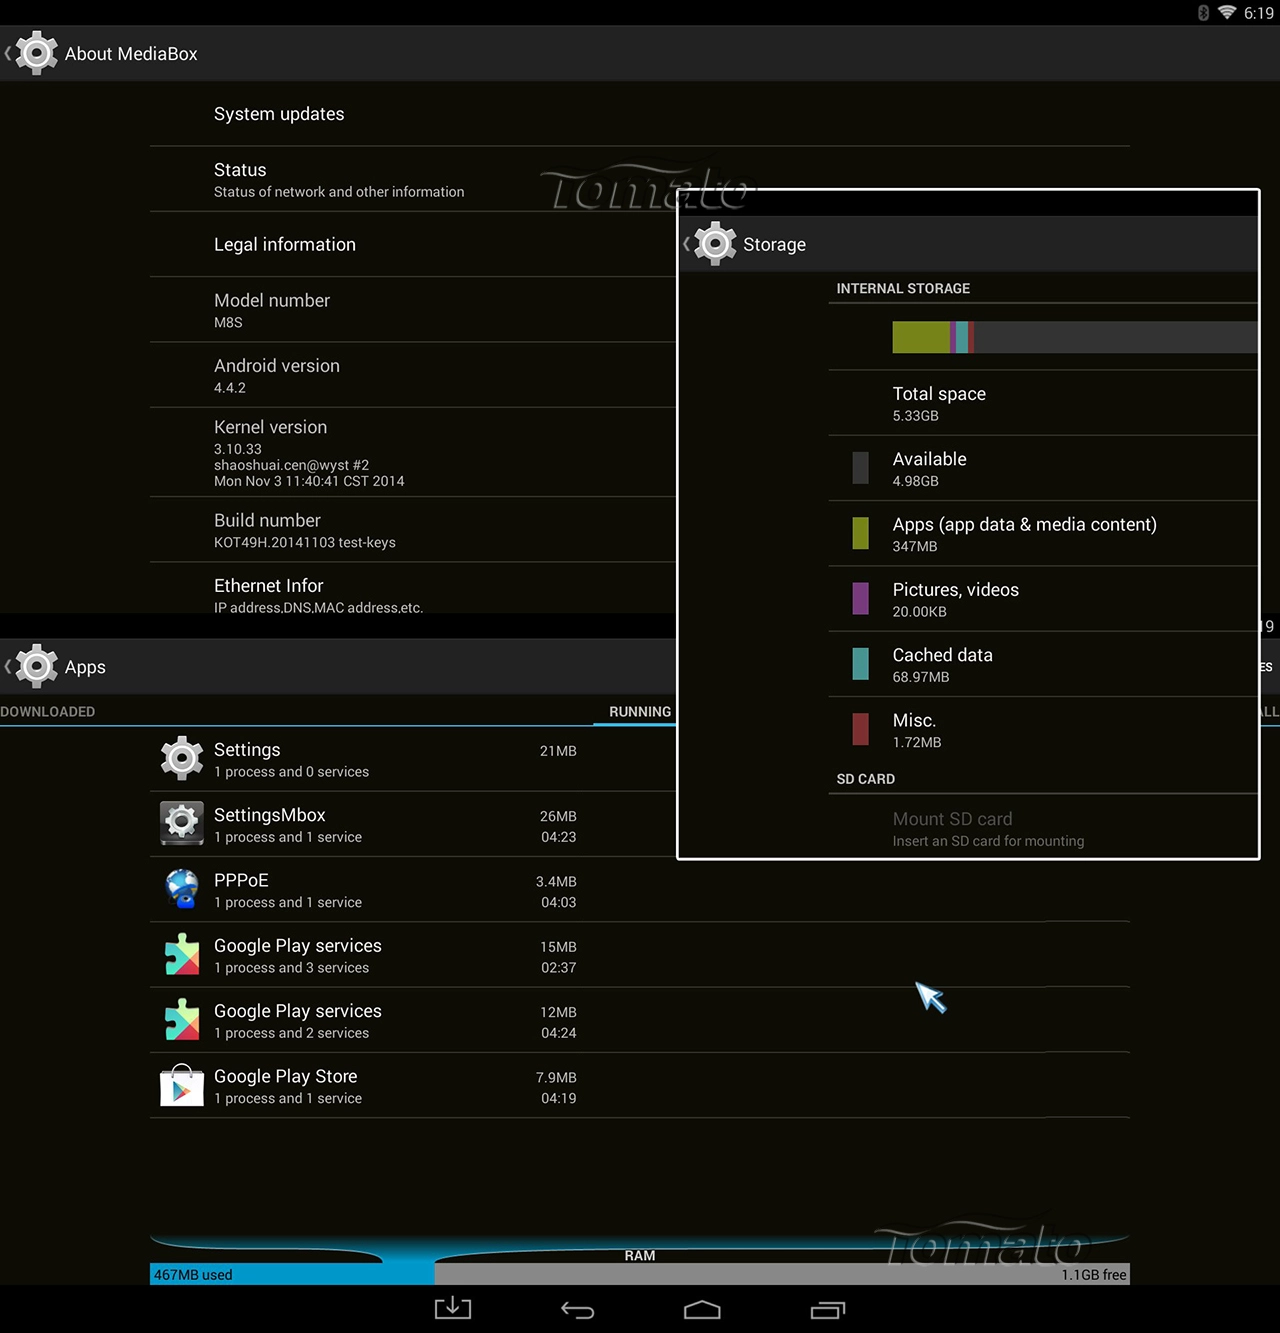
Task: Tap the navigation bar Back arrow
Action: [577, 1310]
